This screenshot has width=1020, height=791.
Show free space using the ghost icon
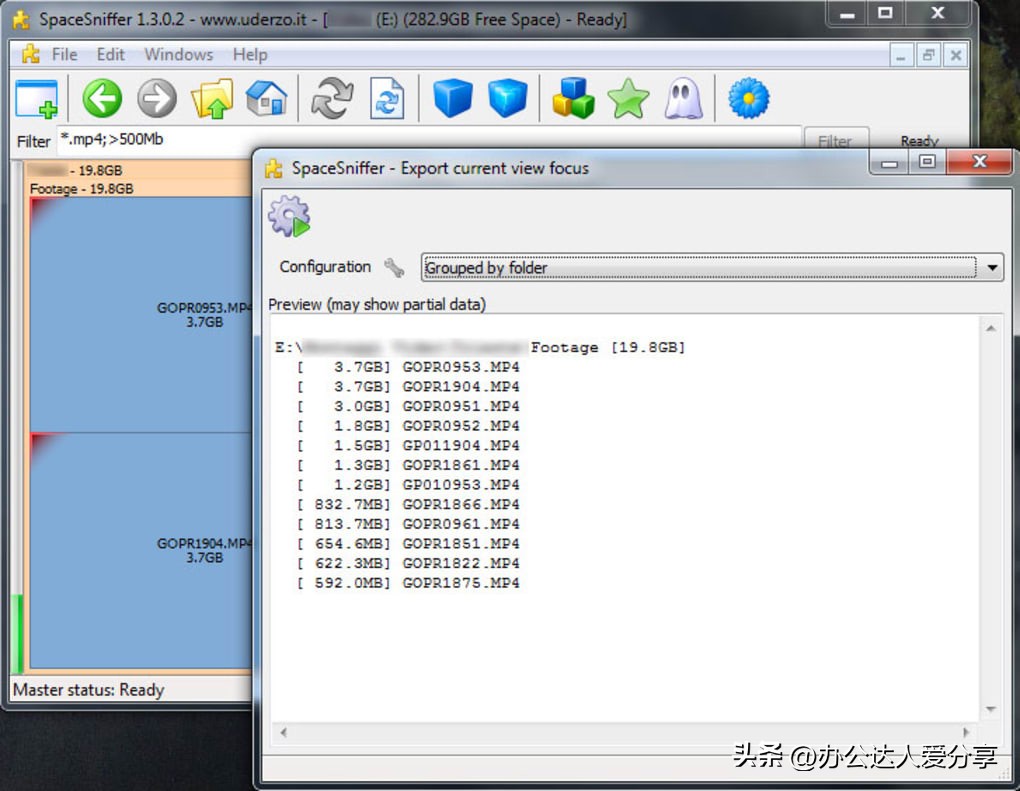[684, 98]
